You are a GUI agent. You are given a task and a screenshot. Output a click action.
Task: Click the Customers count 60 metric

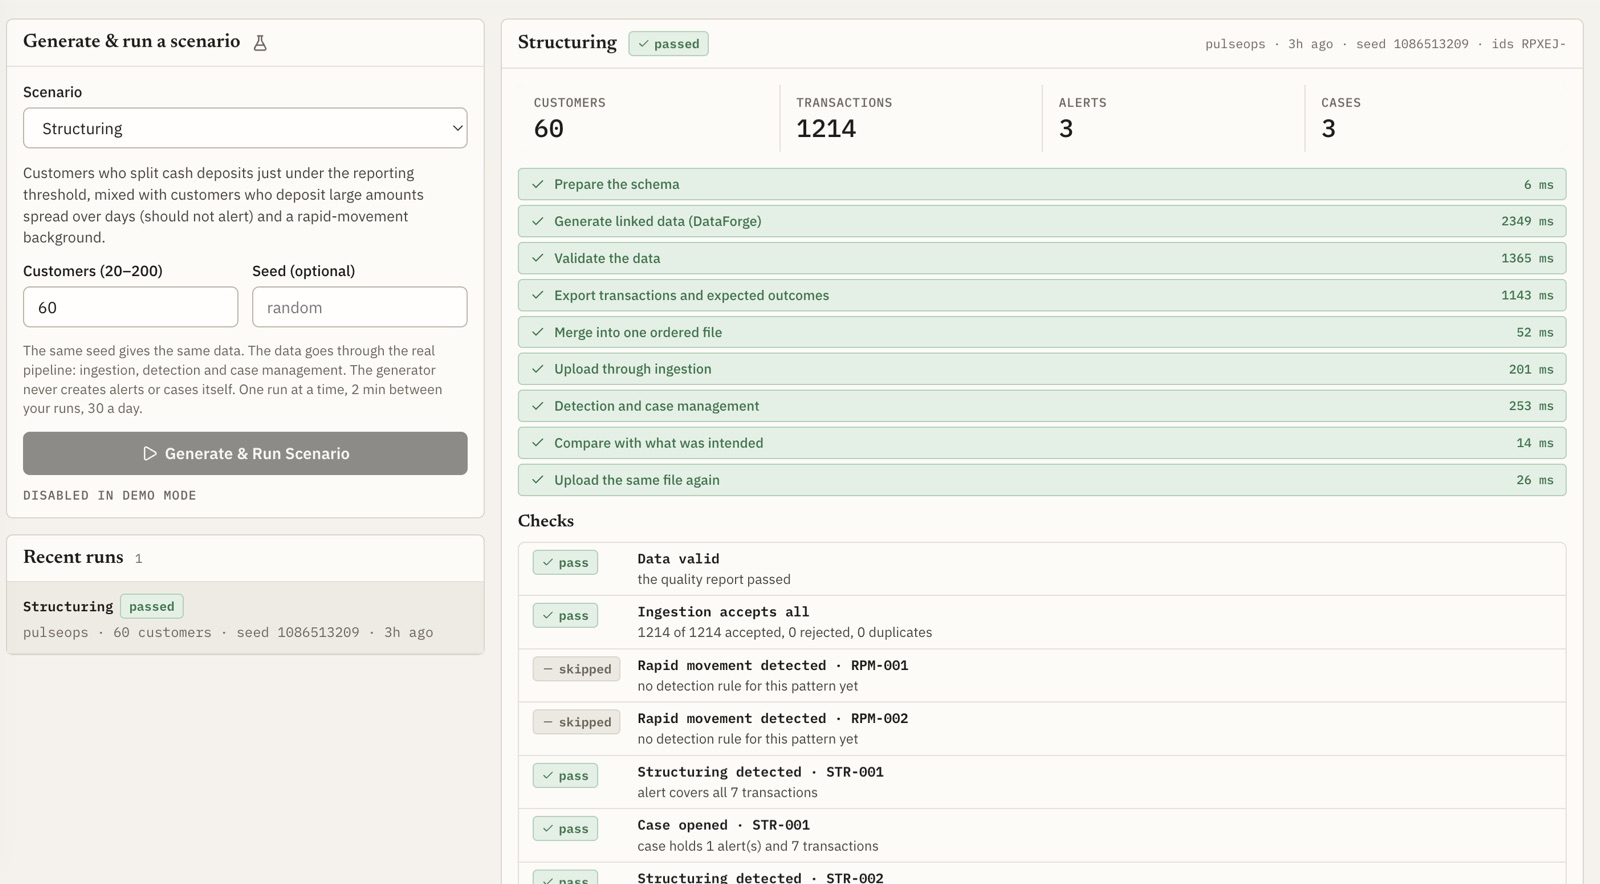(549, 129)
